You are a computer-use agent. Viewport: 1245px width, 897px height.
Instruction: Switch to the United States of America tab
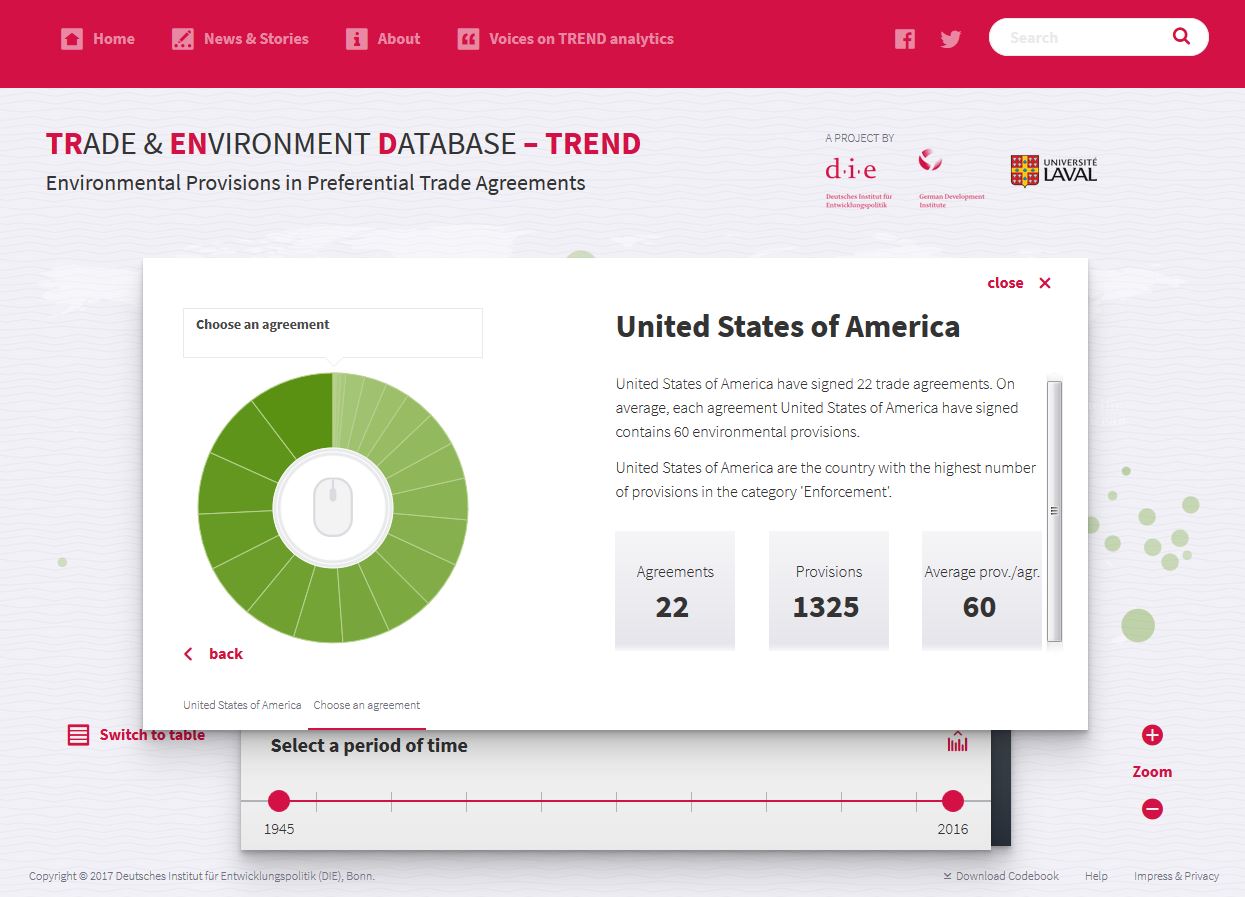[241, 705]
